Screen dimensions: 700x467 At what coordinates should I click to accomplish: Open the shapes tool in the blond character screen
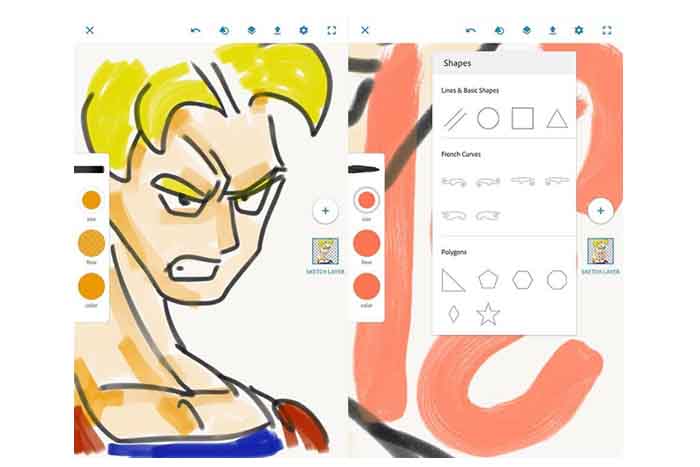(x=224, y=30)
